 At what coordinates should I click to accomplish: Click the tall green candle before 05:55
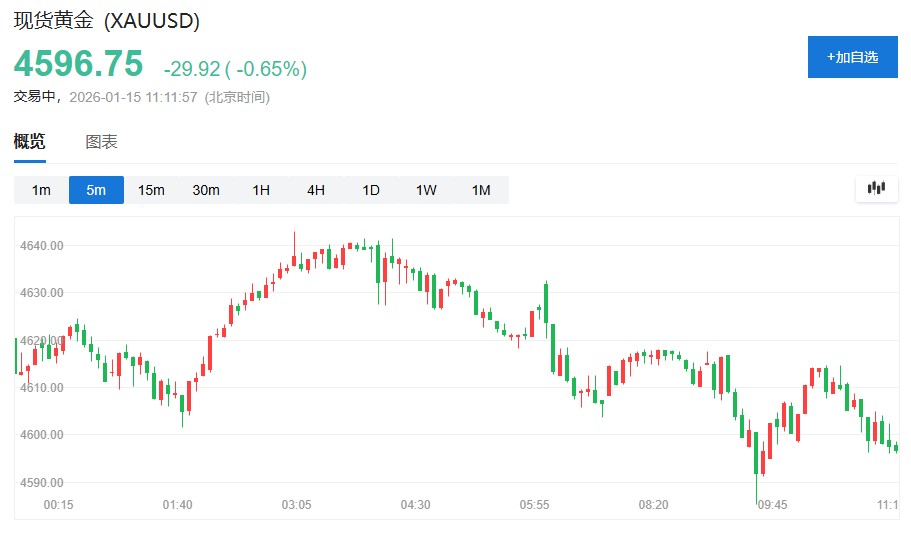pyautogui.click(x=546, y=301)
